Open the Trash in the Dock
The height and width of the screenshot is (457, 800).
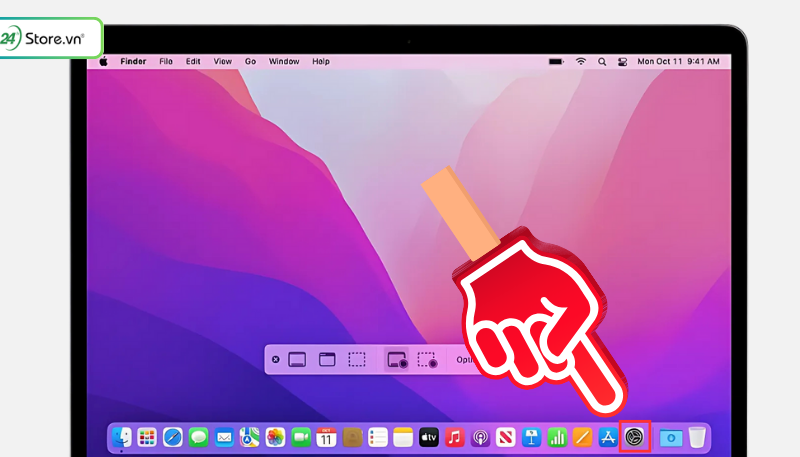pyautogui.click(x=697, y=437)
